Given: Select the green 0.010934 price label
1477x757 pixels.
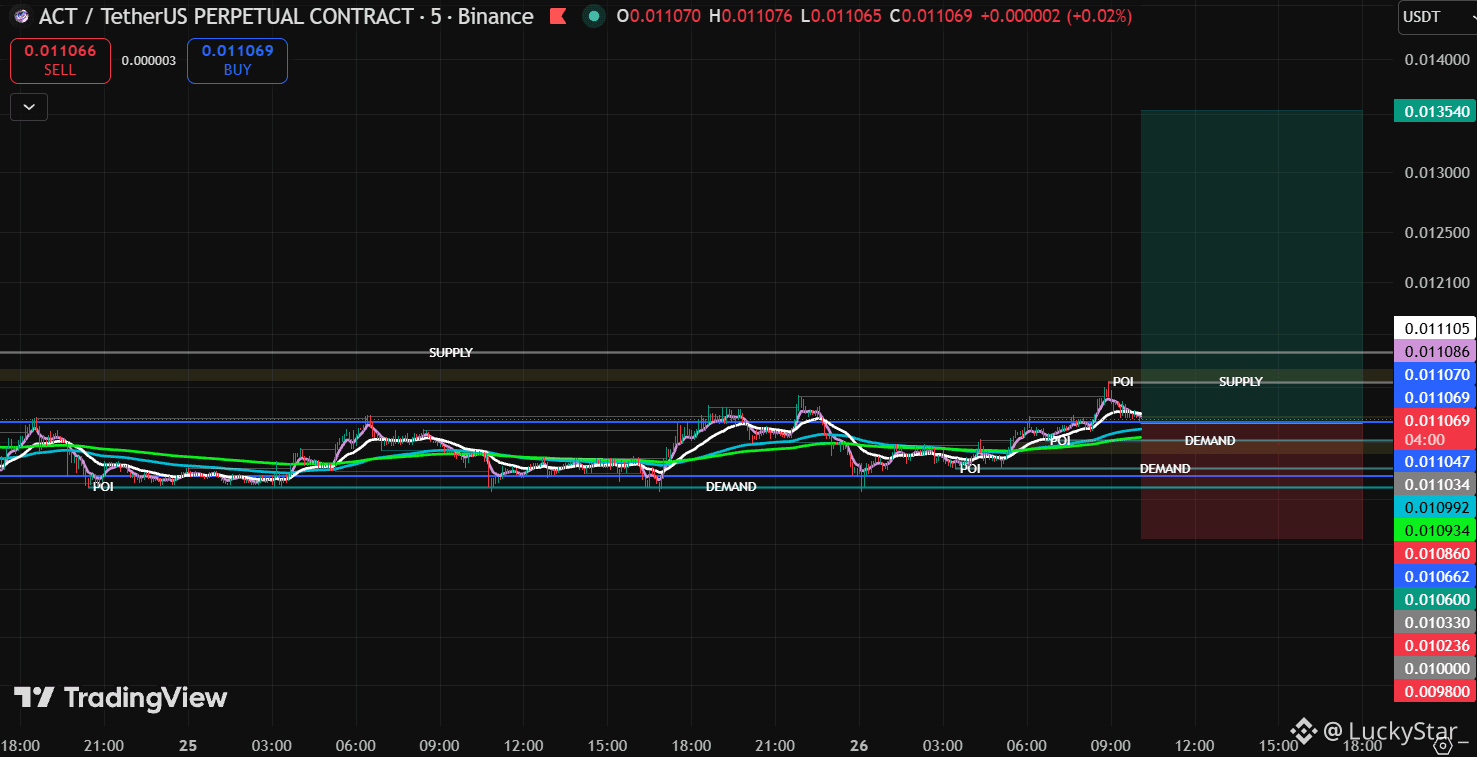Looking at the screenshot, I should 1435,530.
